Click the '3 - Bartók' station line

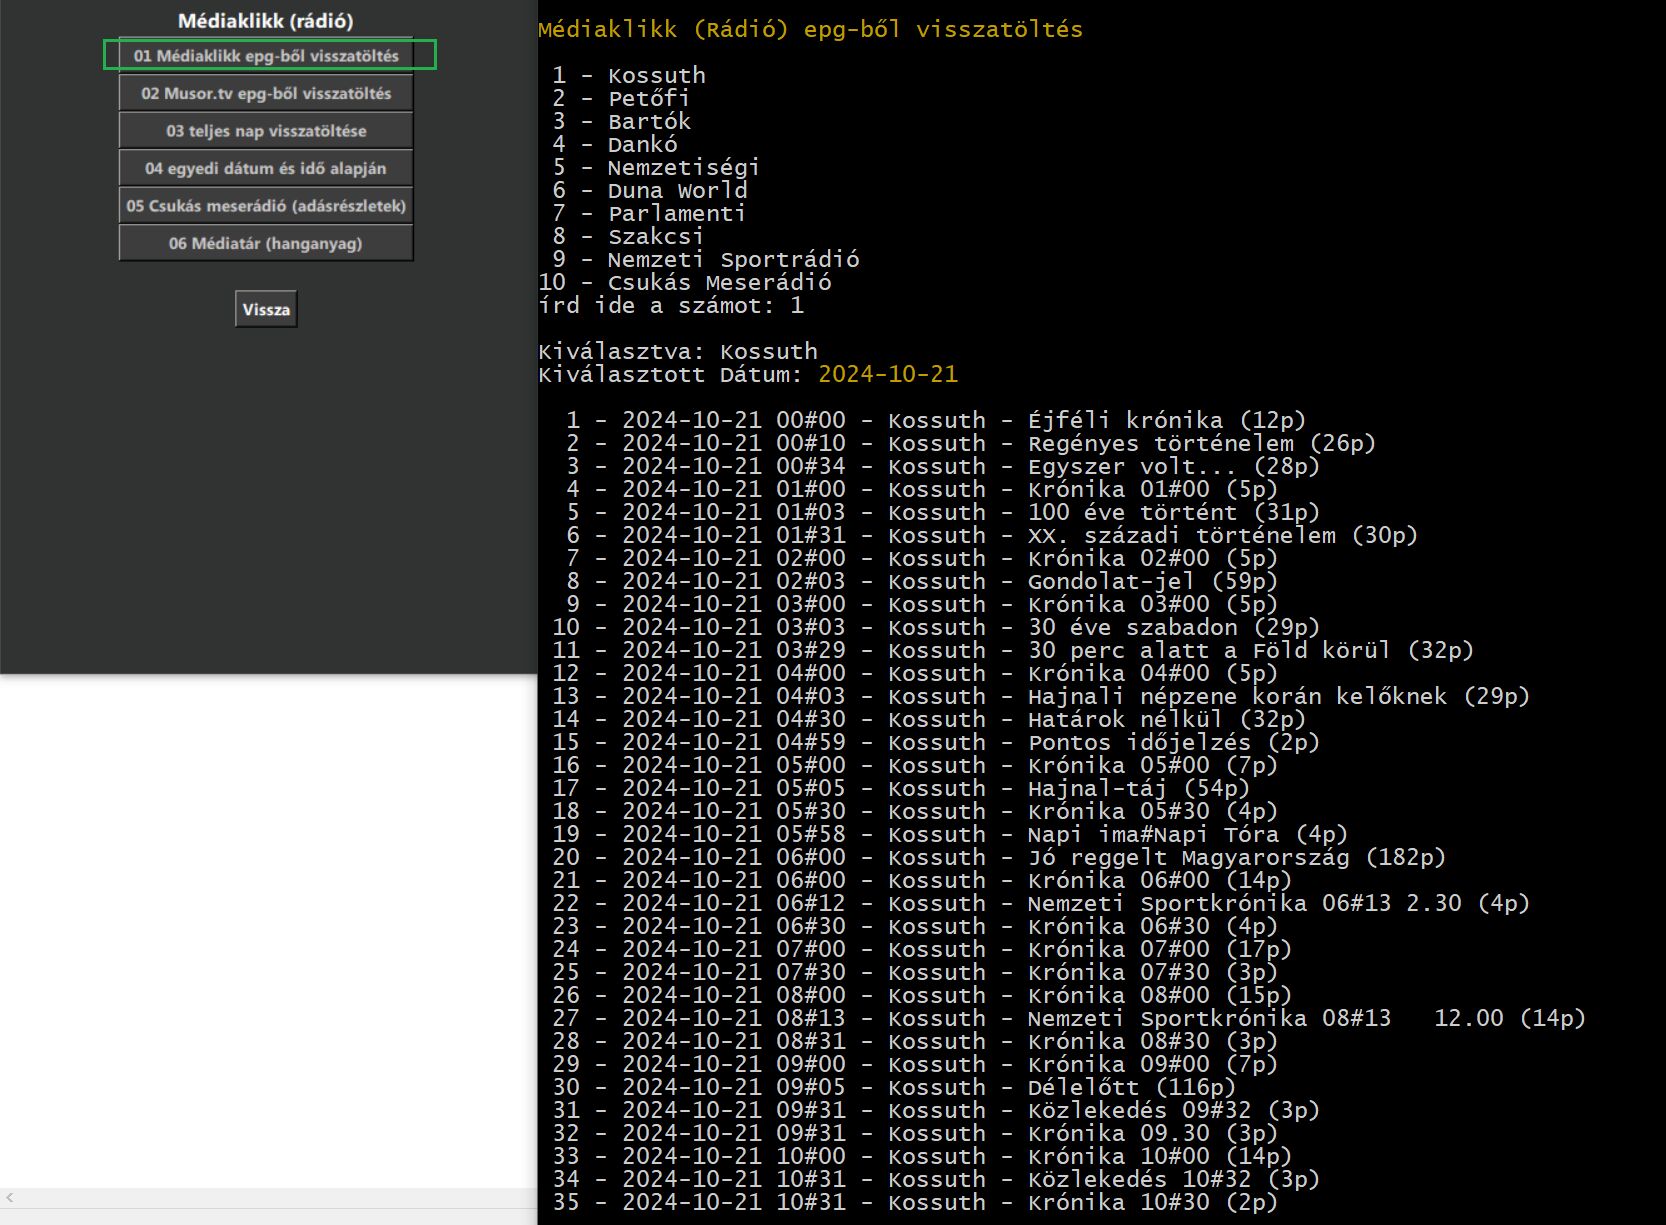(x=621, y=122)
